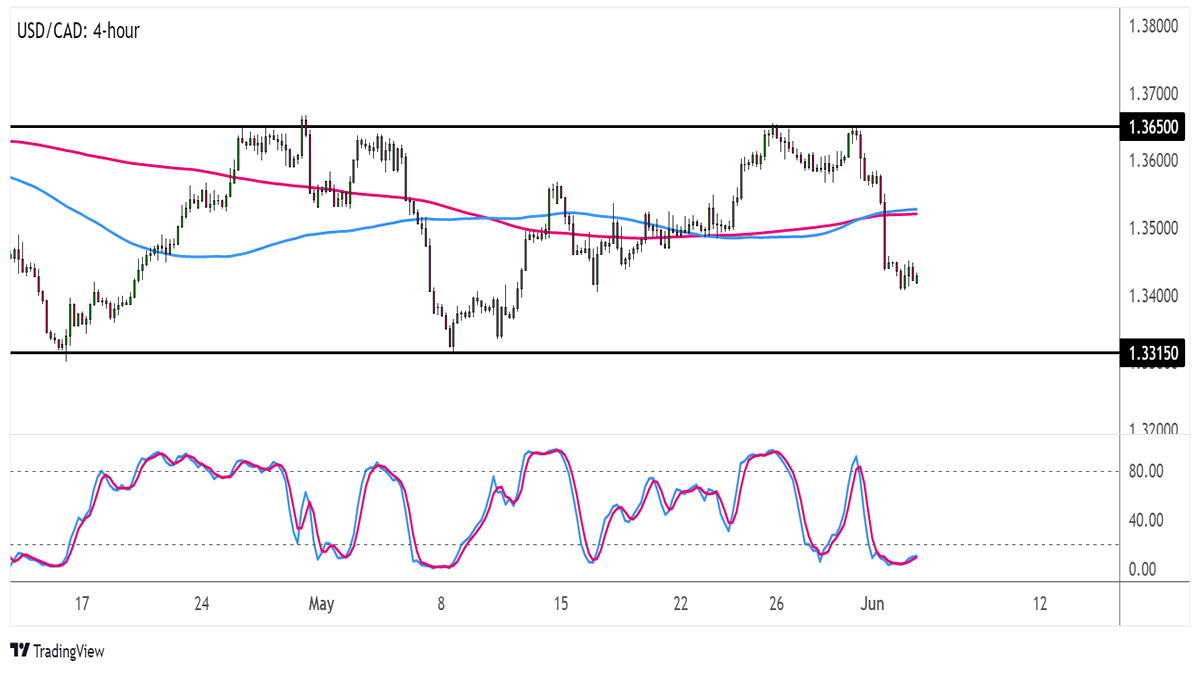1200x675 pixels.
Task: Click the 15 date marker on the time axis
Action: point(560,604)
